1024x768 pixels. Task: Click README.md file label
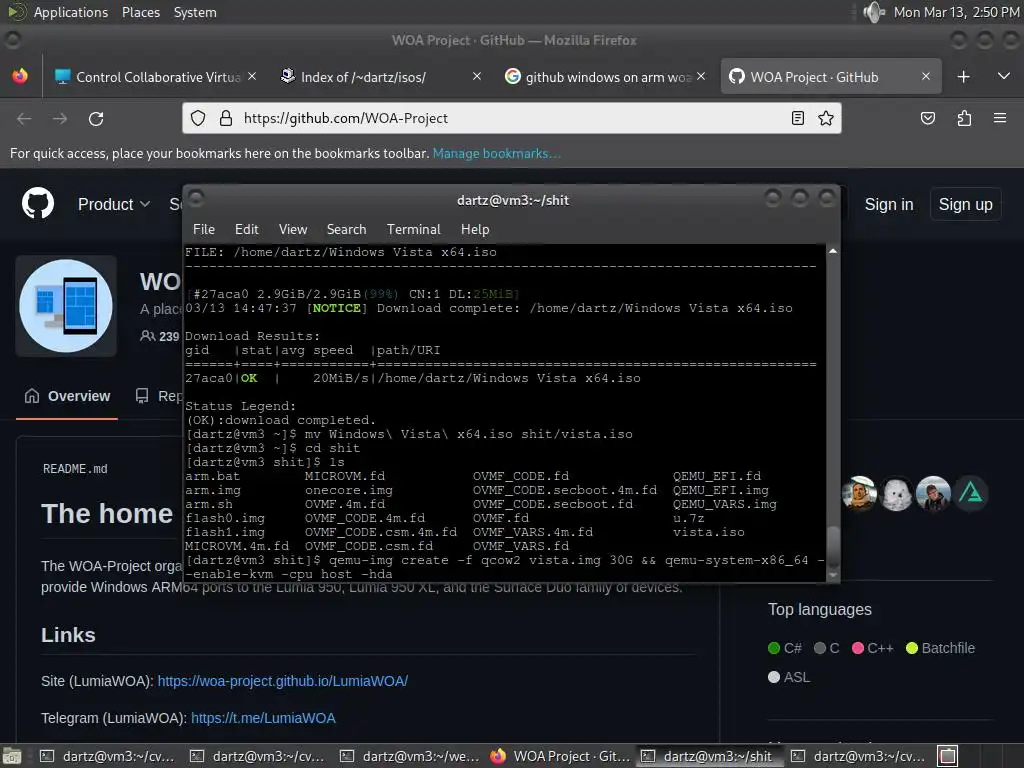point(75,468)
